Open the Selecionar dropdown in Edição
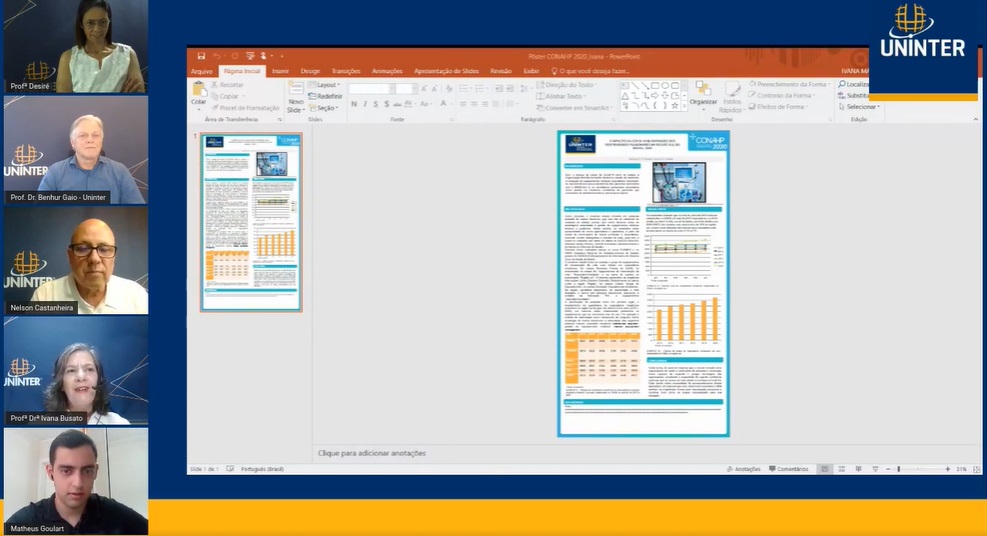 [x=860, y=107]
